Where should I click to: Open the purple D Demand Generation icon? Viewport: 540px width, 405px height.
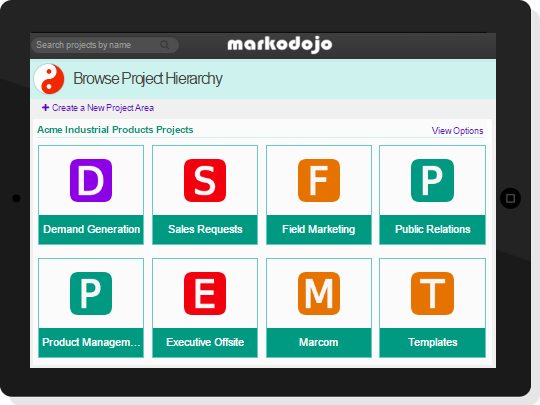click(91, 180)
